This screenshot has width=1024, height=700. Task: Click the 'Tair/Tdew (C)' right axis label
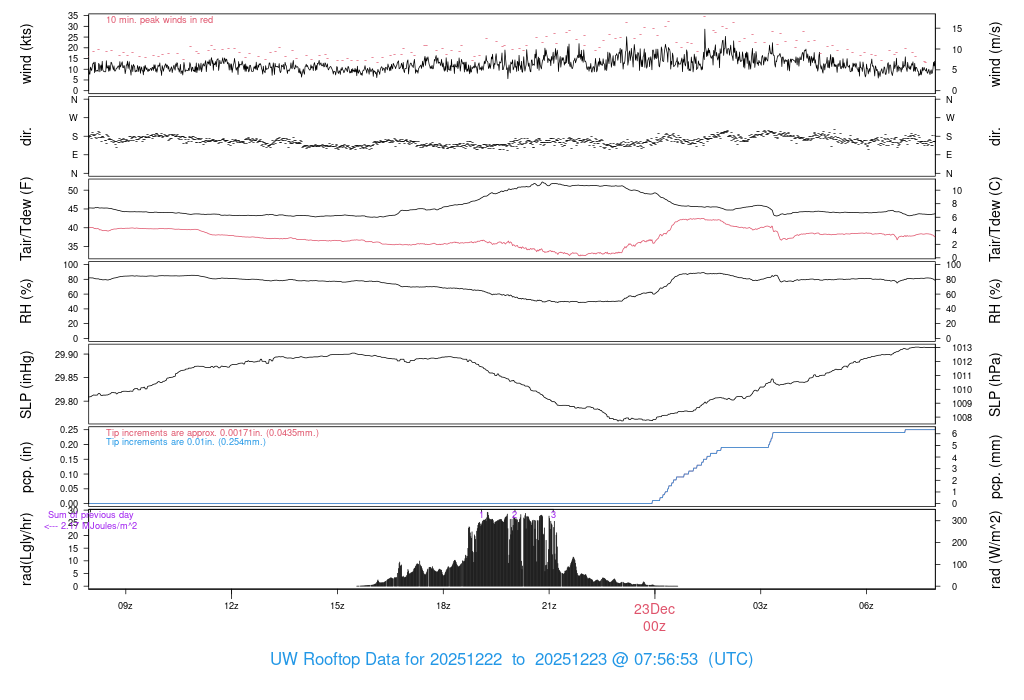click(995, 219)
